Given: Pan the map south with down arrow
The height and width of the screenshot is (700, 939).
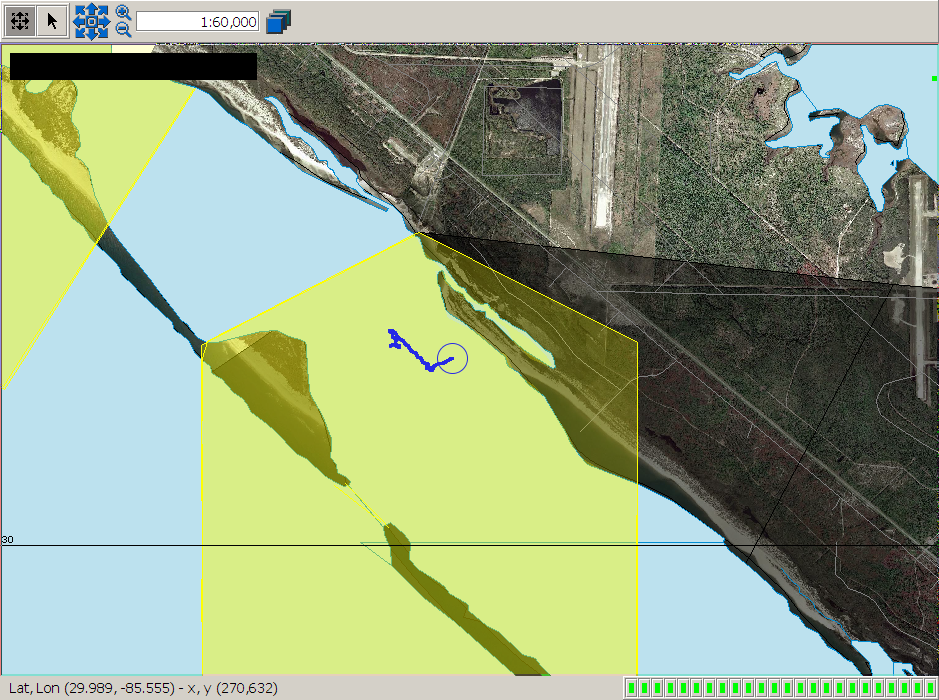Looking at the screenshot, I should (x=91, y=35).
